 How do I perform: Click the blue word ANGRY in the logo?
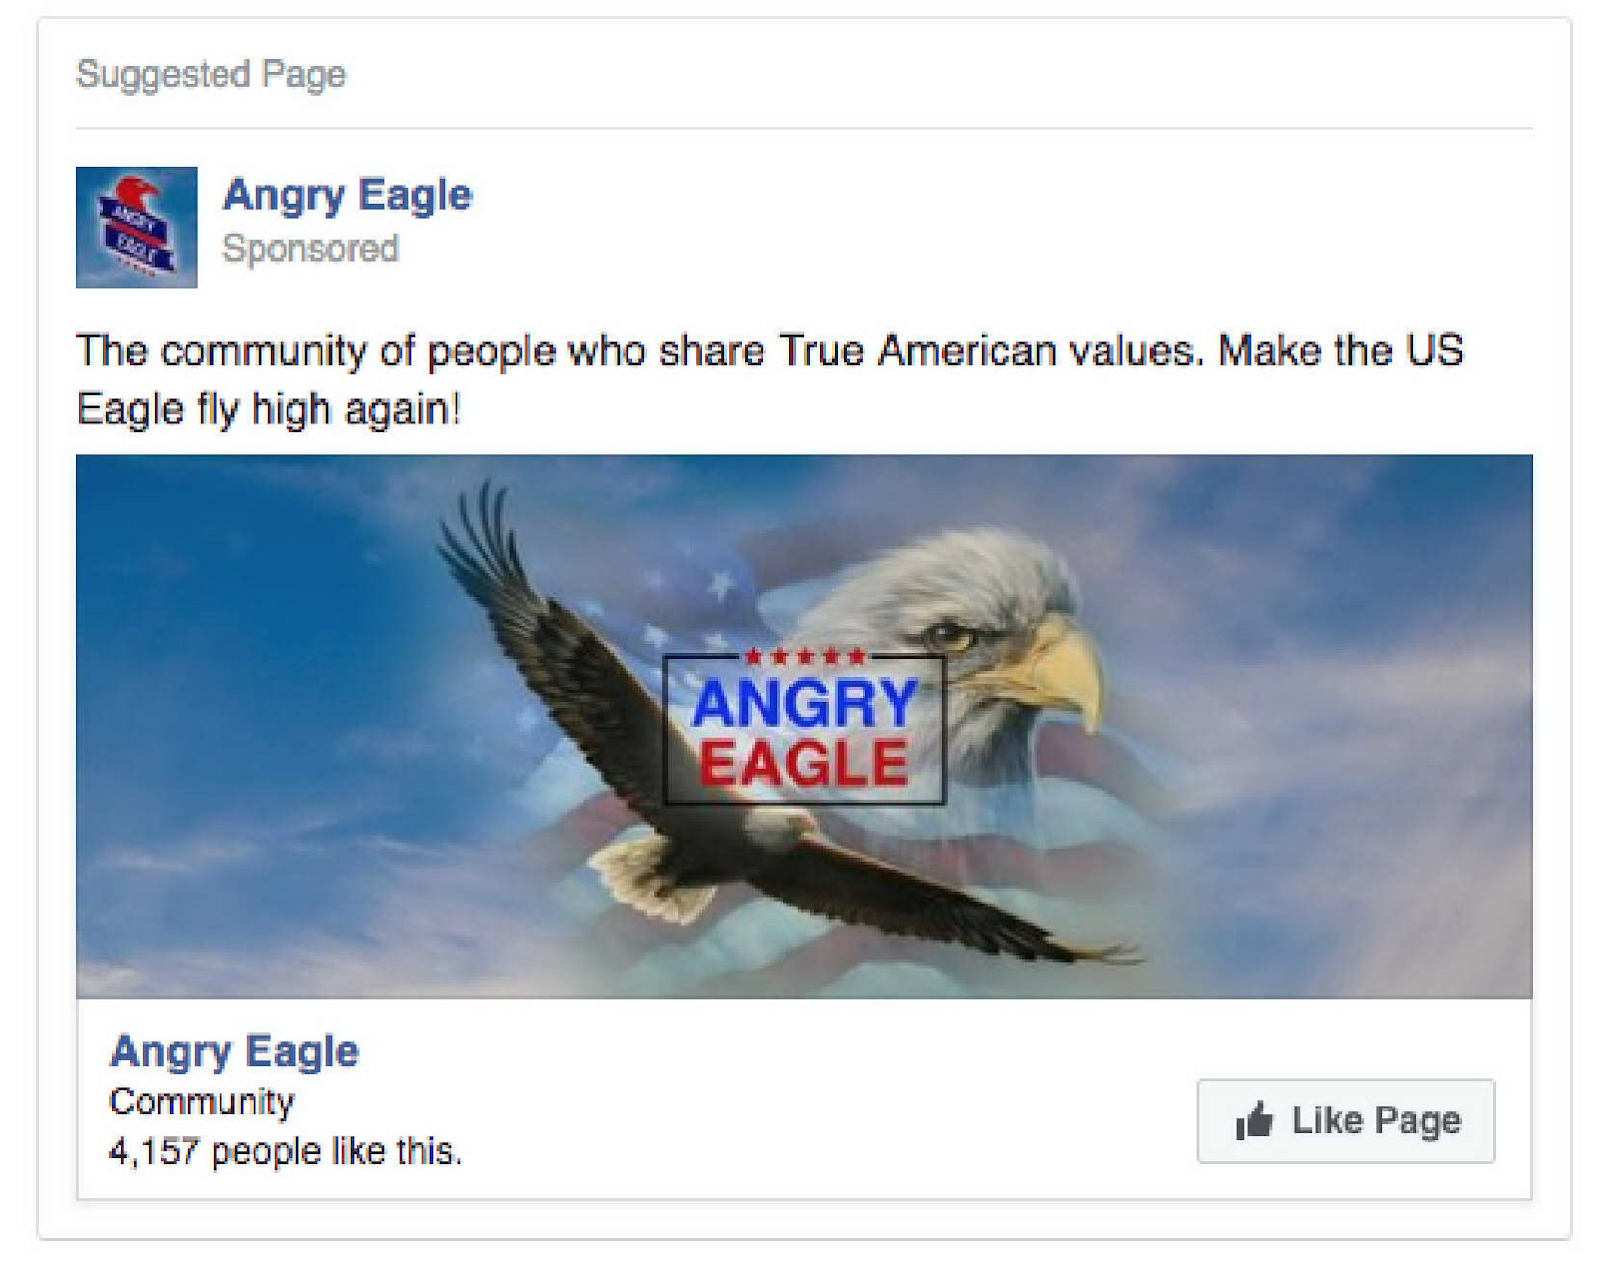pyautogui.click(x=804, y=702)
